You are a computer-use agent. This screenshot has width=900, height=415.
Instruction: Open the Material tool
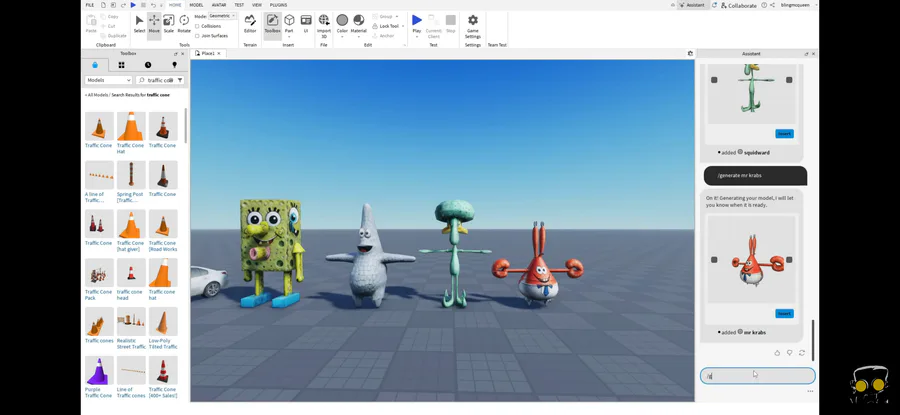(359, 24)
